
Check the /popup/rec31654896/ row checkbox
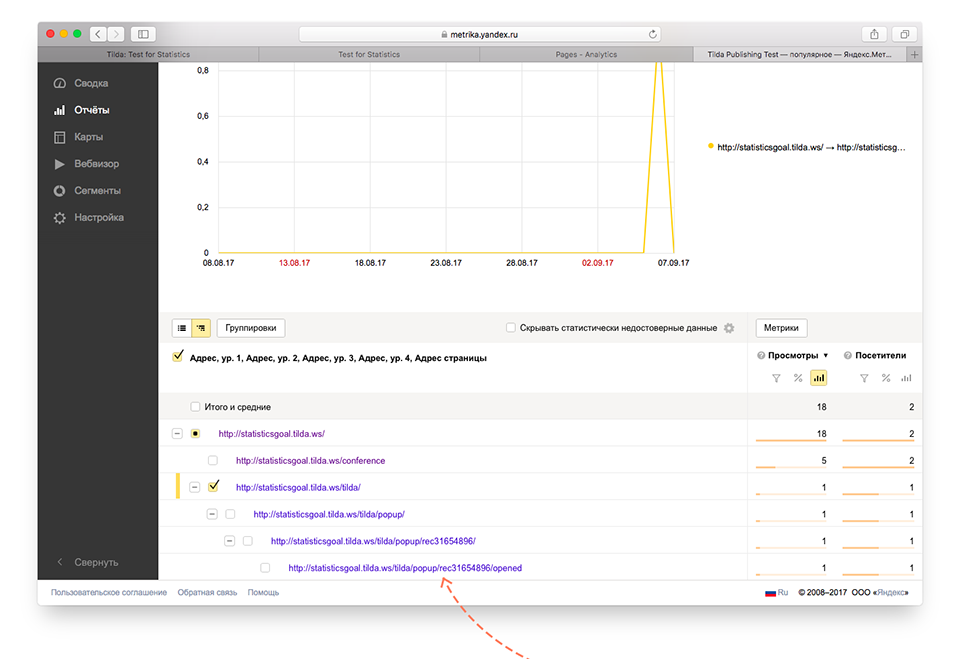pos(247,541)
